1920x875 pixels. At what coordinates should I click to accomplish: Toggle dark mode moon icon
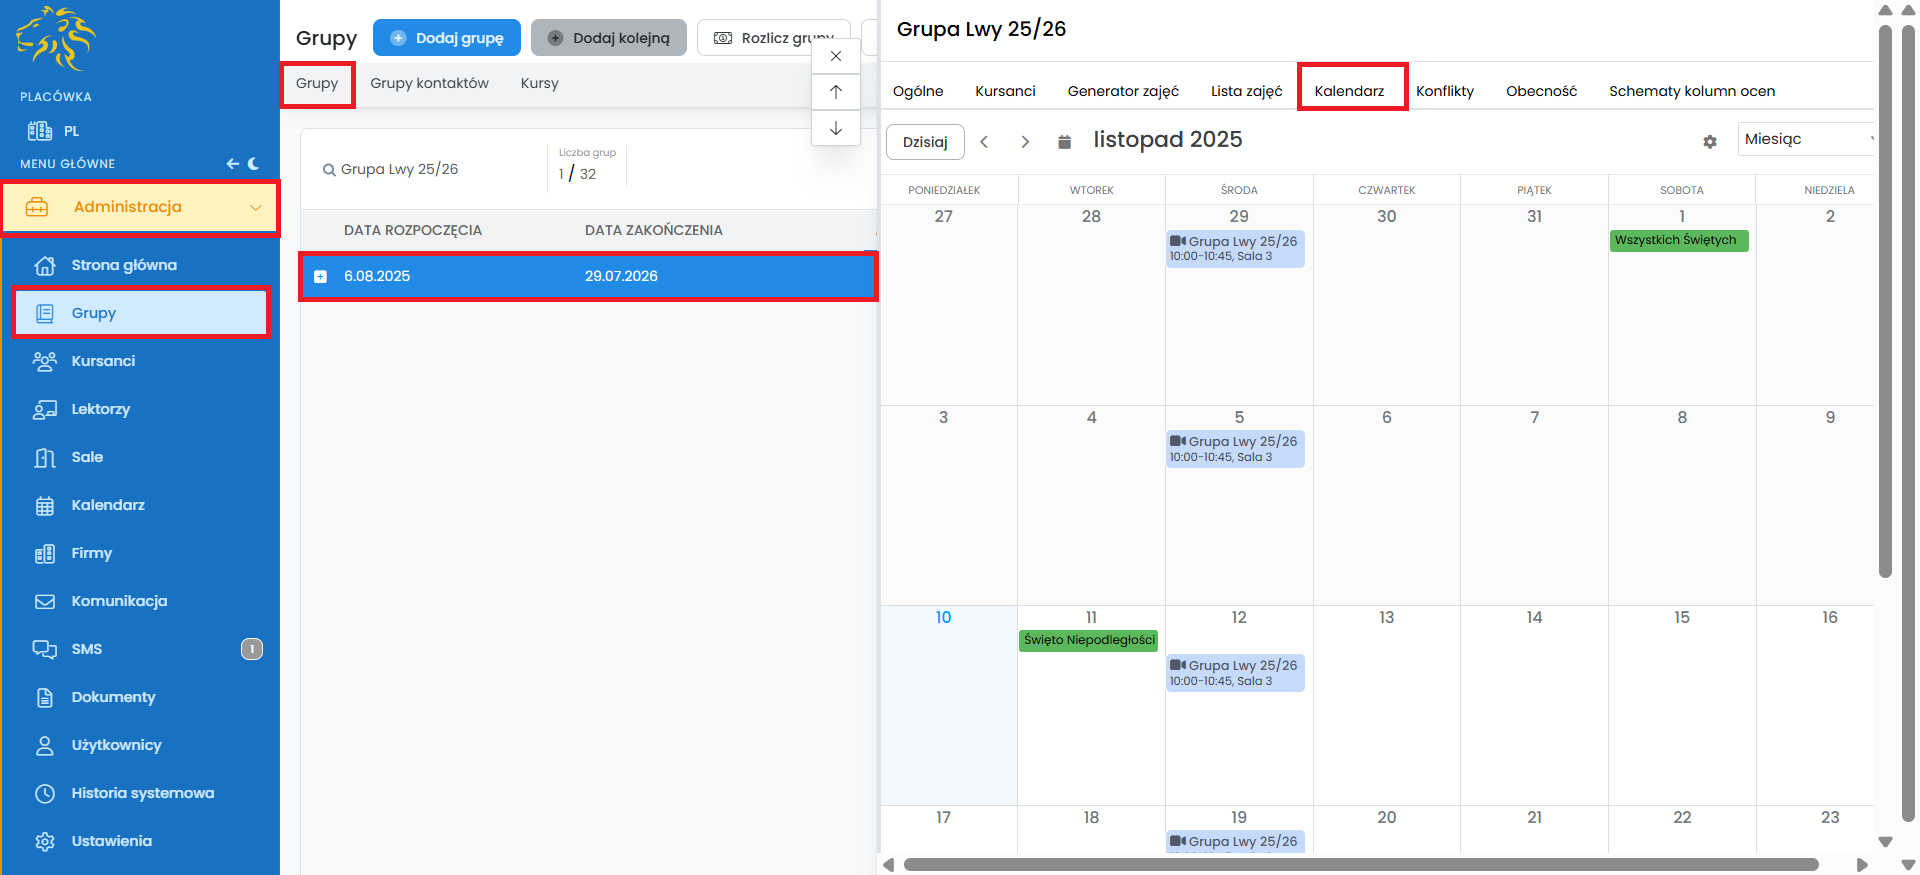[254, 163]
